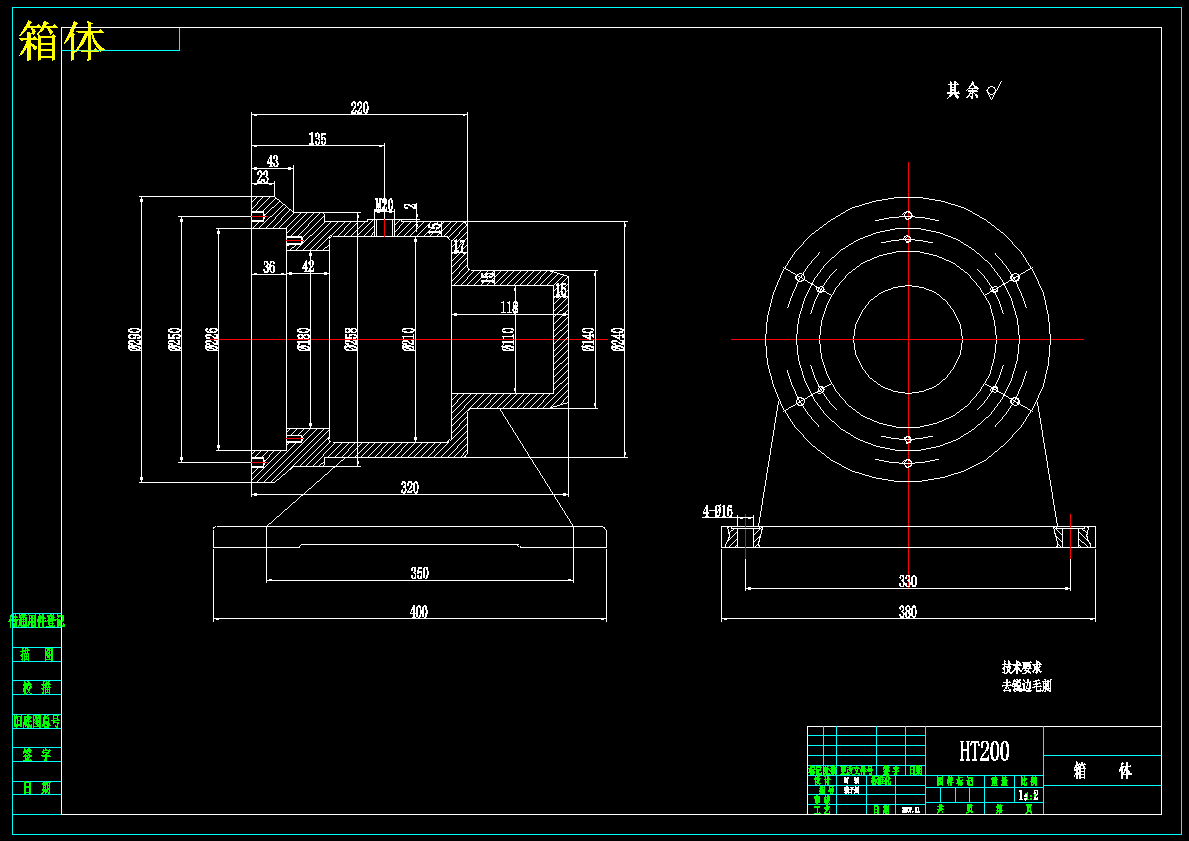Select white 箱体 name in title block
The height and width of the screenshot is (841, 1189).
1103,771
